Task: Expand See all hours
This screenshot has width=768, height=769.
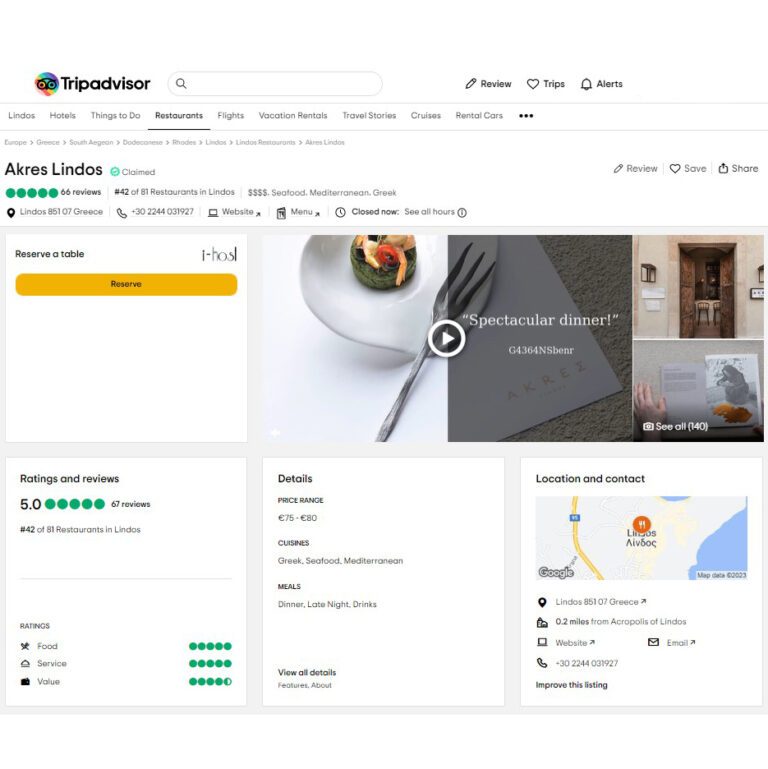Action: coord(430,212)
